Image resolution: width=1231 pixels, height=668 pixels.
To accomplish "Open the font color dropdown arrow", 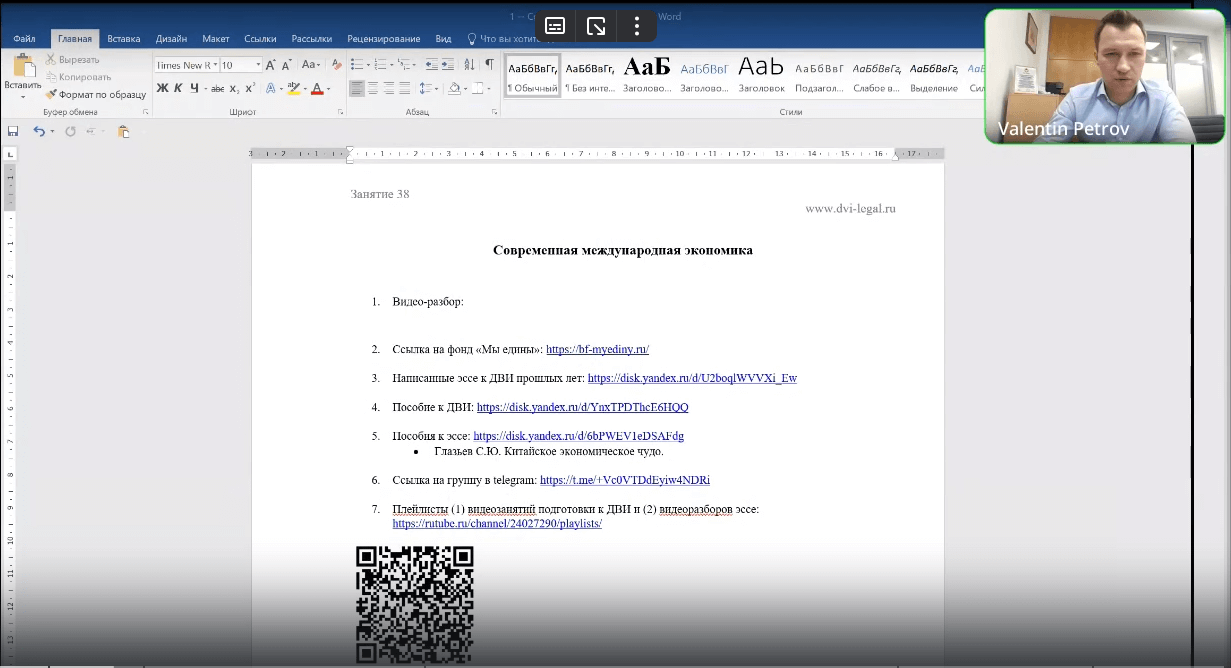I will (329, 88).
